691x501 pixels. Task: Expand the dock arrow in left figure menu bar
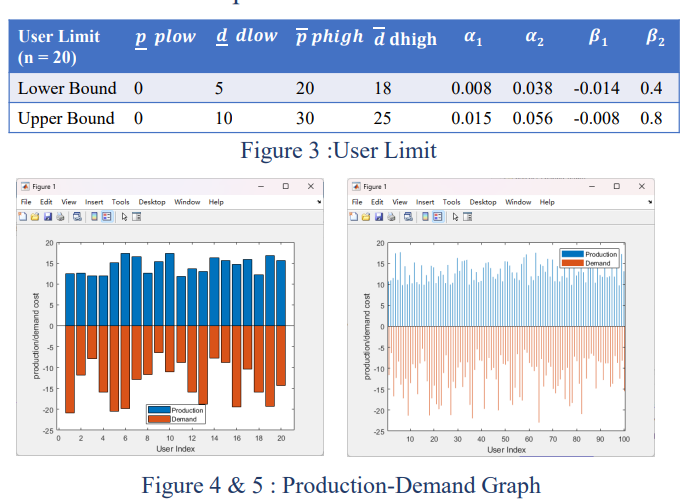(318, 202)
